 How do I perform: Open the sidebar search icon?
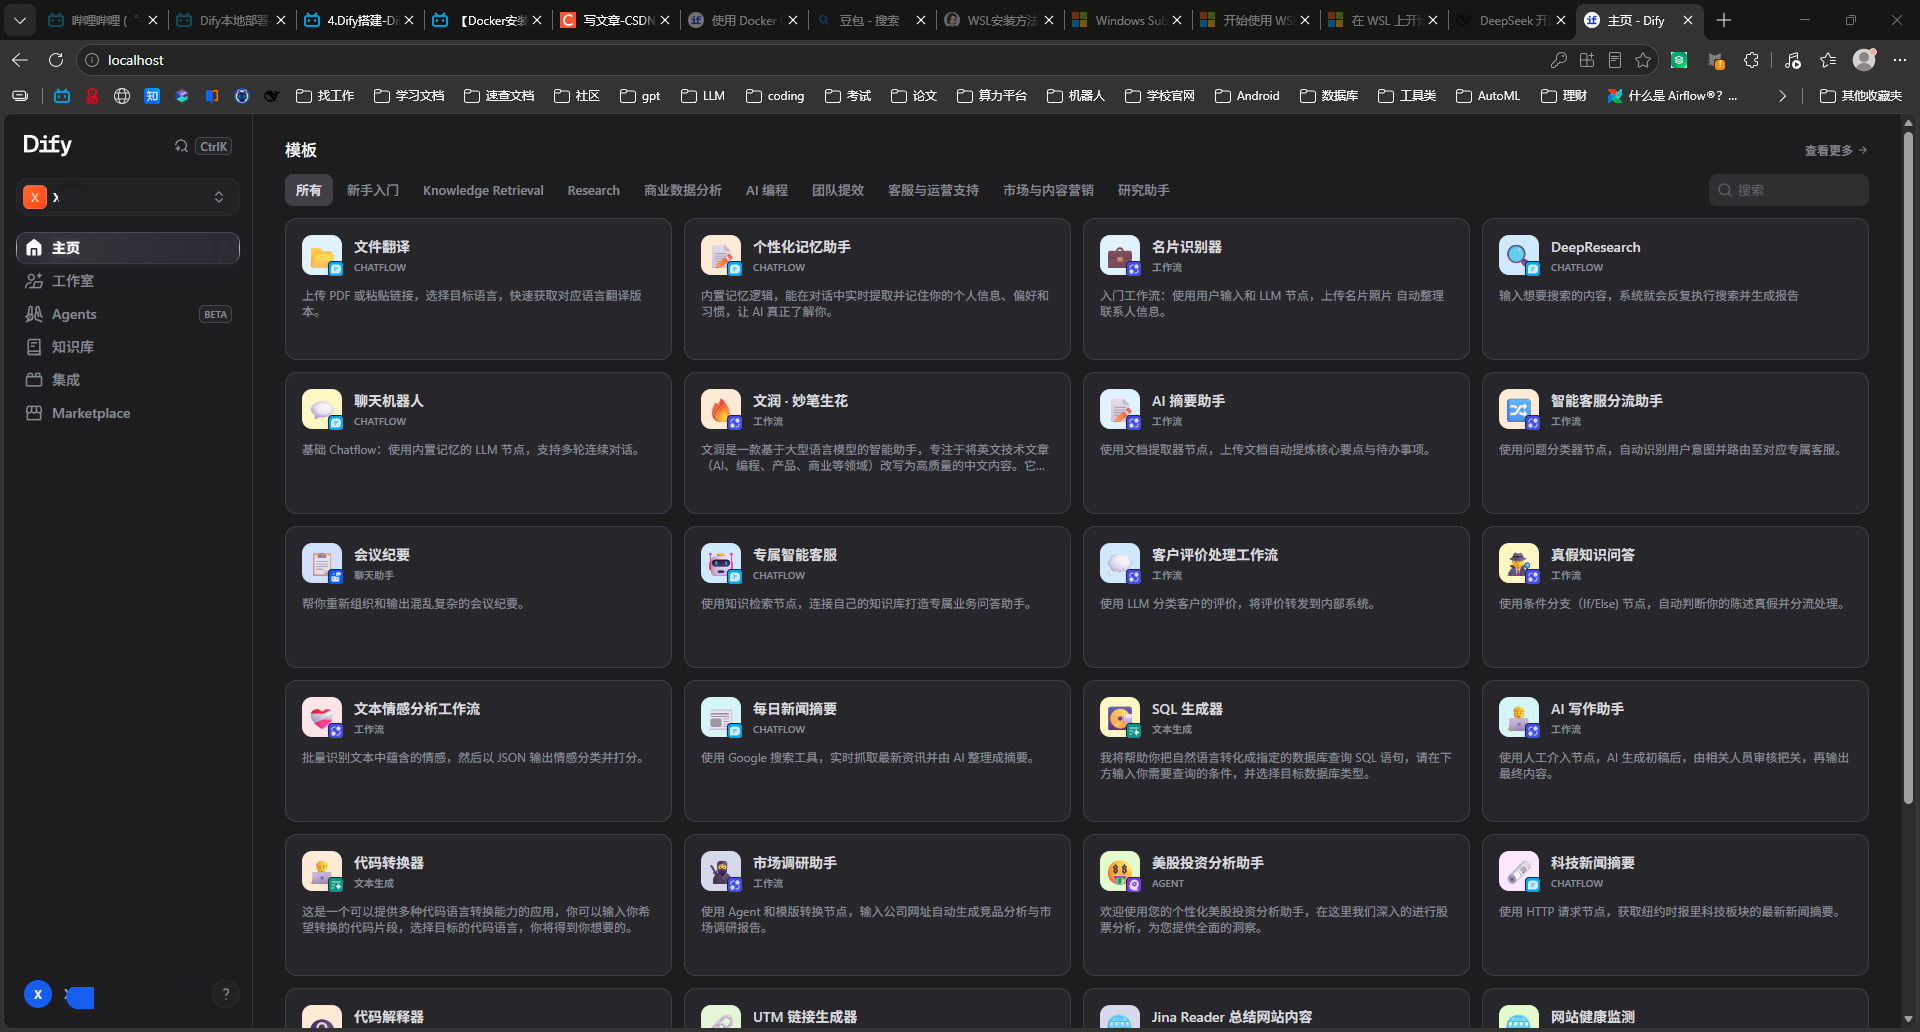(181, 146)
